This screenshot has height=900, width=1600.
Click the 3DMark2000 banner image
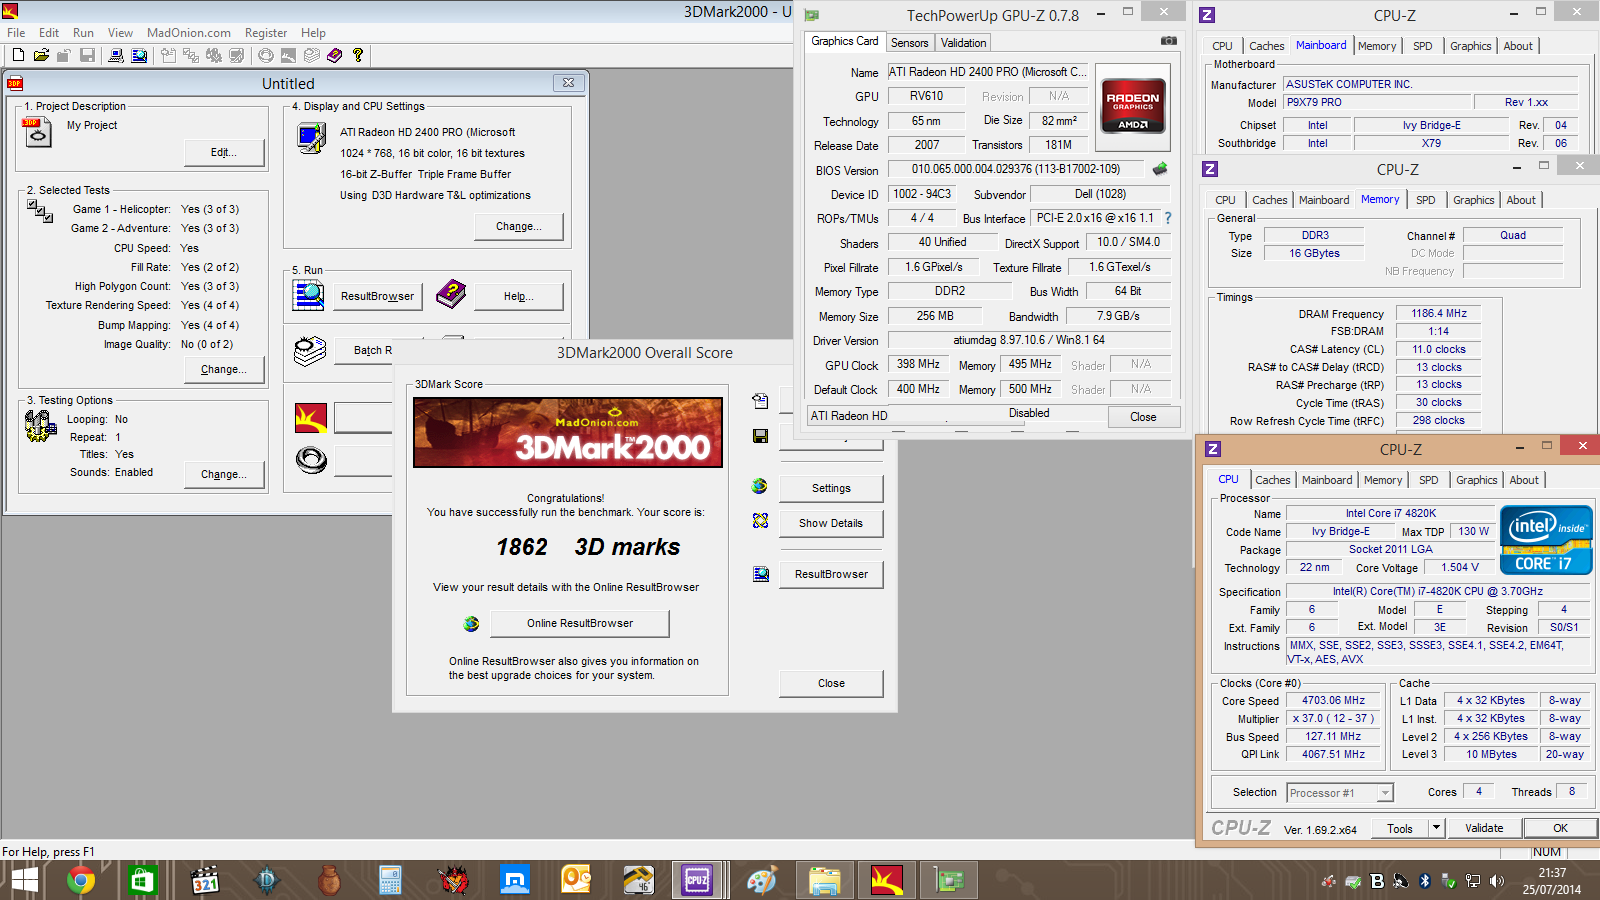coord(568,433)
